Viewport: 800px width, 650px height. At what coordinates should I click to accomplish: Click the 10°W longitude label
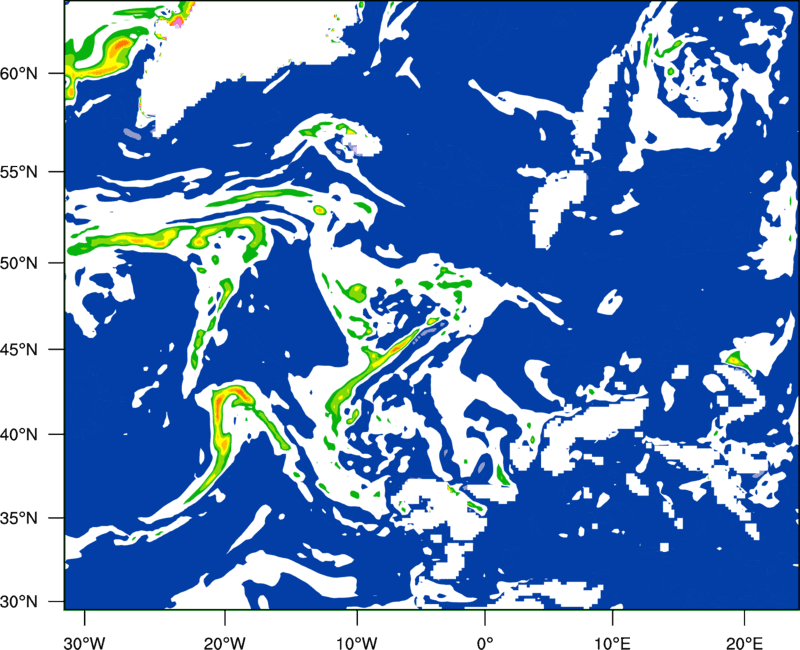[x=357, y=643]
